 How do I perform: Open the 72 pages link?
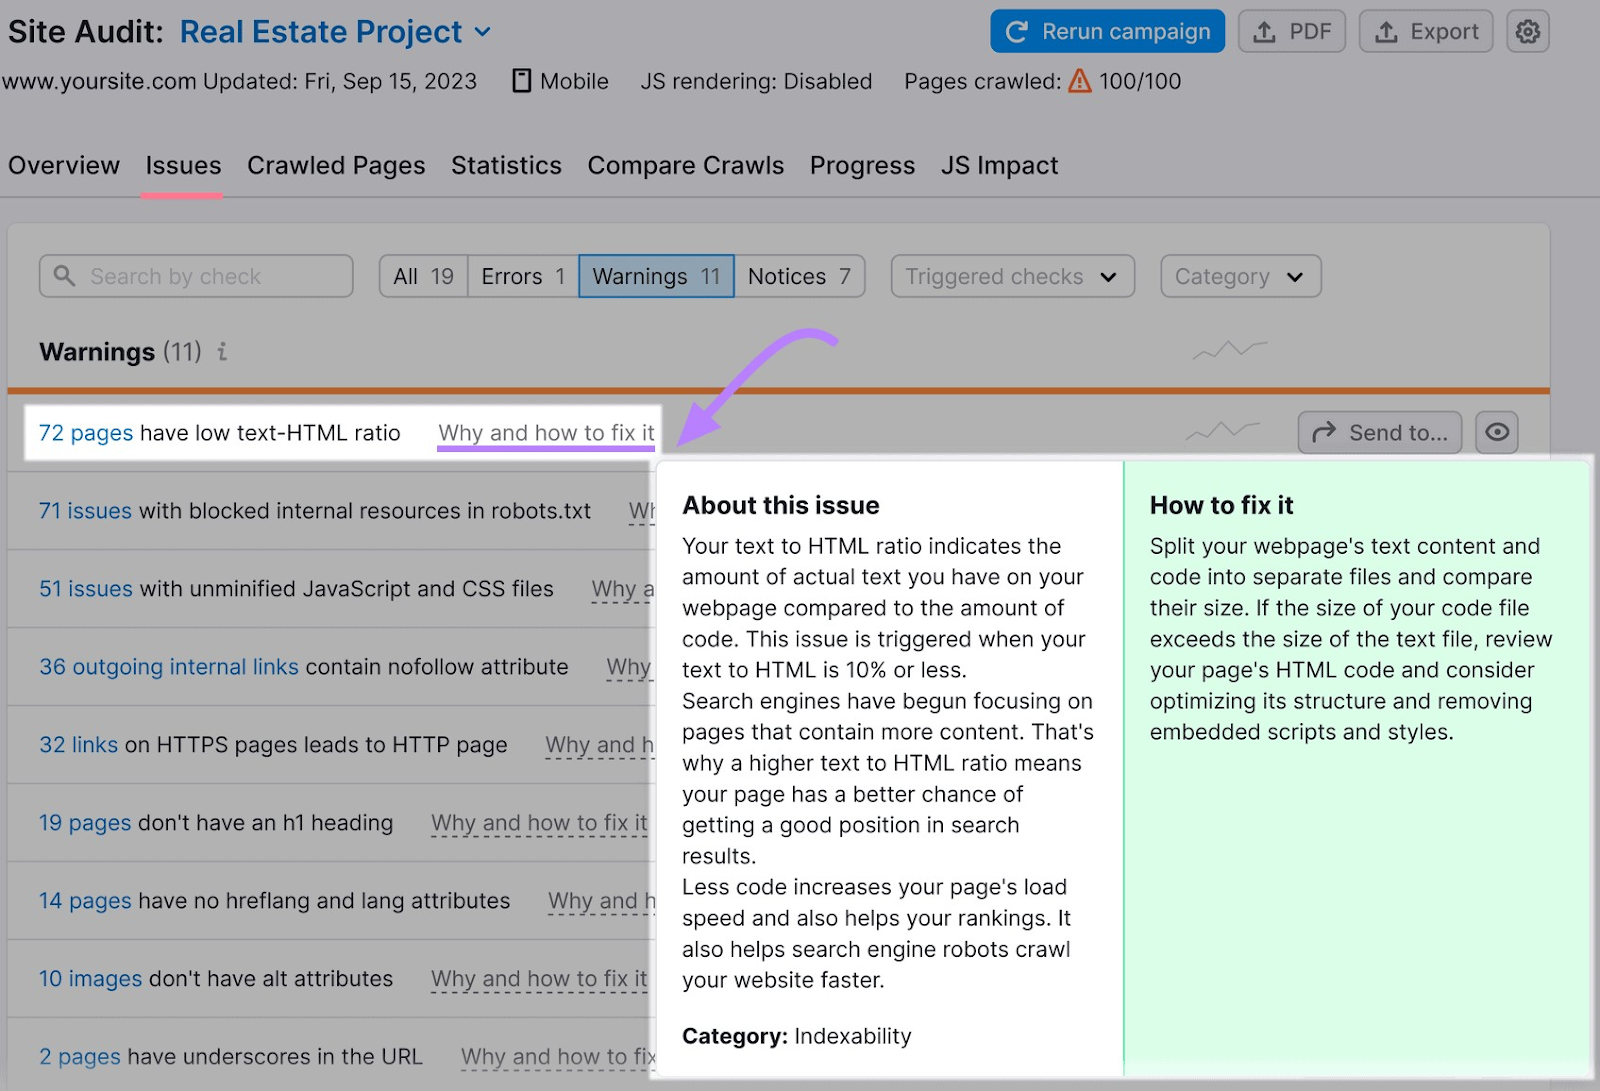[x=85, y=432]
